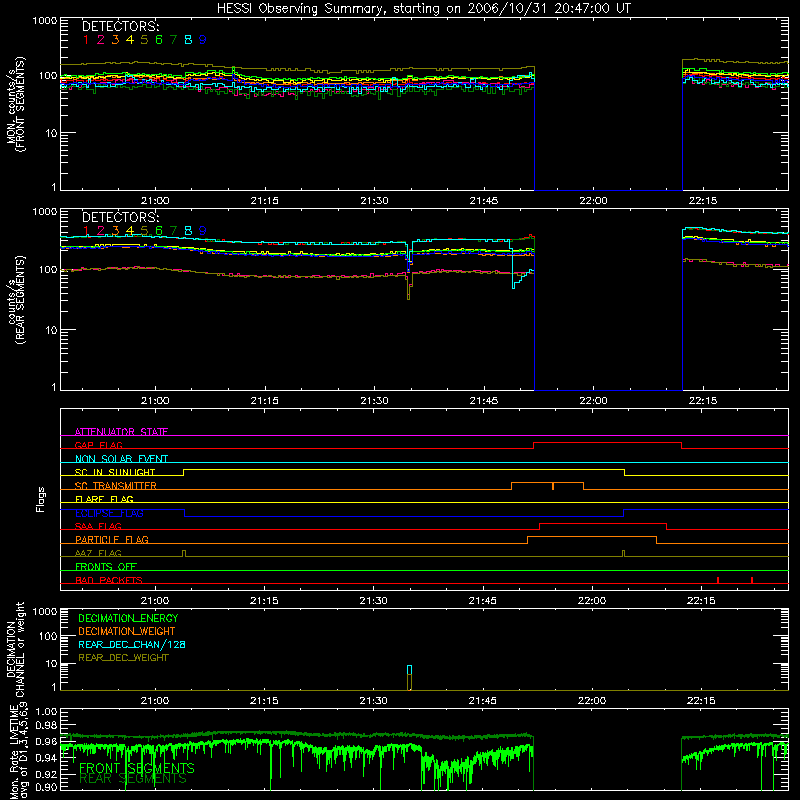Click detector 3 legend number in rear segments plot
Viewport: 800px width, 800px height.
pos(115,231)
